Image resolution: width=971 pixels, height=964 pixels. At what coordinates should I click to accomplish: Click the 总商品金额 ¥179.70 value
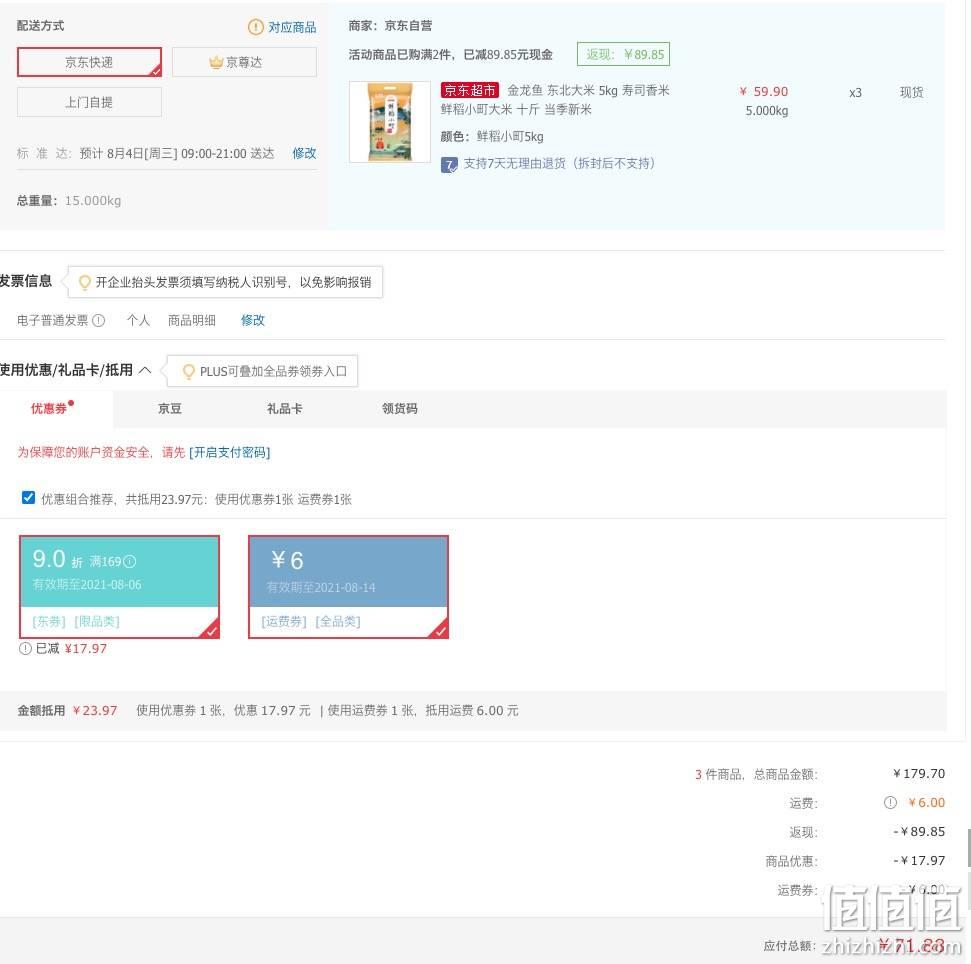tap(919, 774)
